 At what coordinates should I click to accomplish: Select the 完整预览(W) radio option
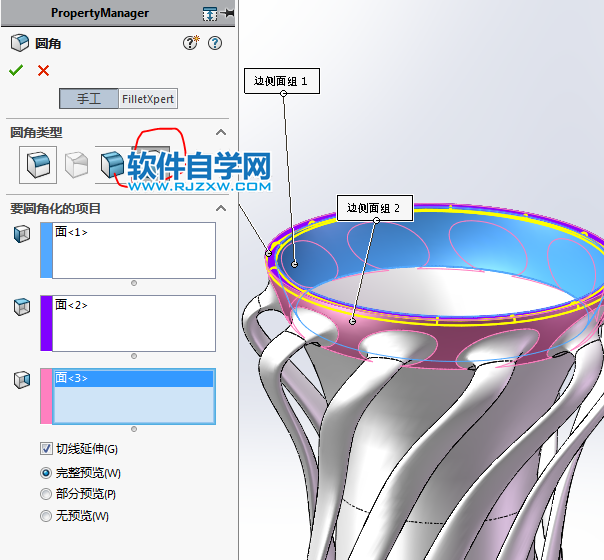(x=46, y=473)
